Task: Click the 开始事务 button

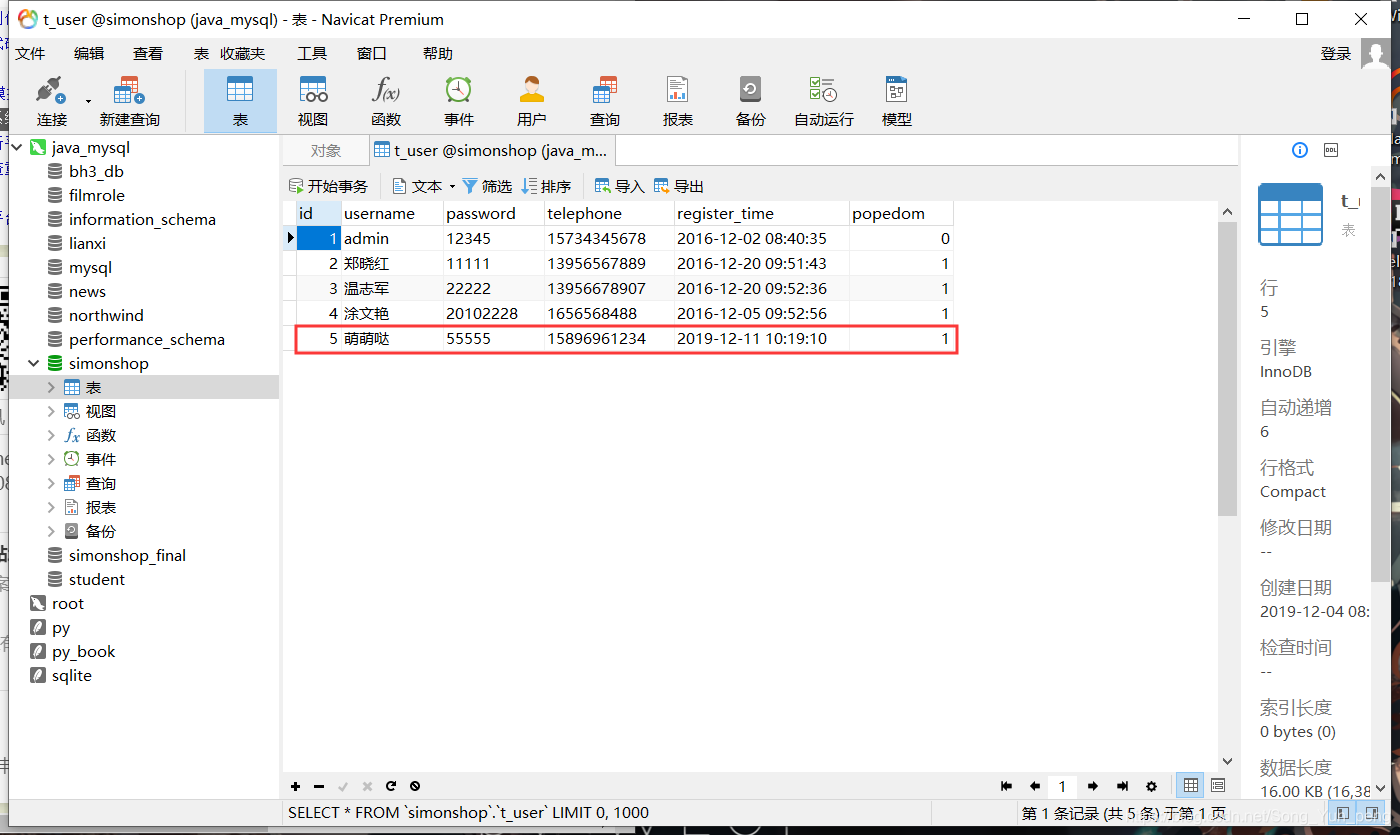Action: click(x=328, y=186)
